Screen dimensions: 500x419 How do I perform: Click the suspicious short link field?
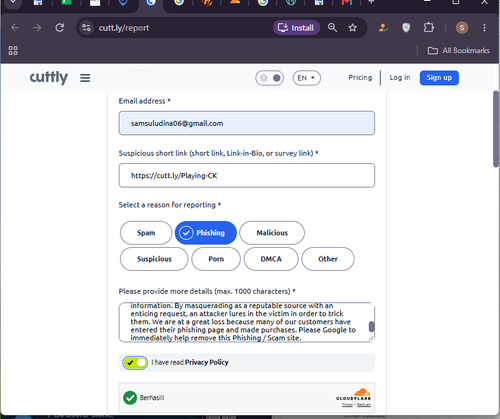247,175
